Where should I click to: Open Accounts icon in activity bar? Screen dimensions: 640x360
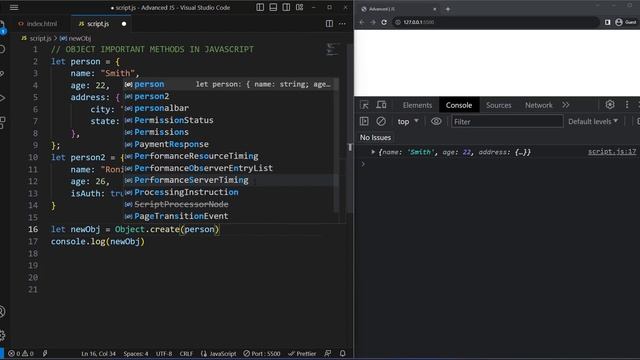[2, 311]
